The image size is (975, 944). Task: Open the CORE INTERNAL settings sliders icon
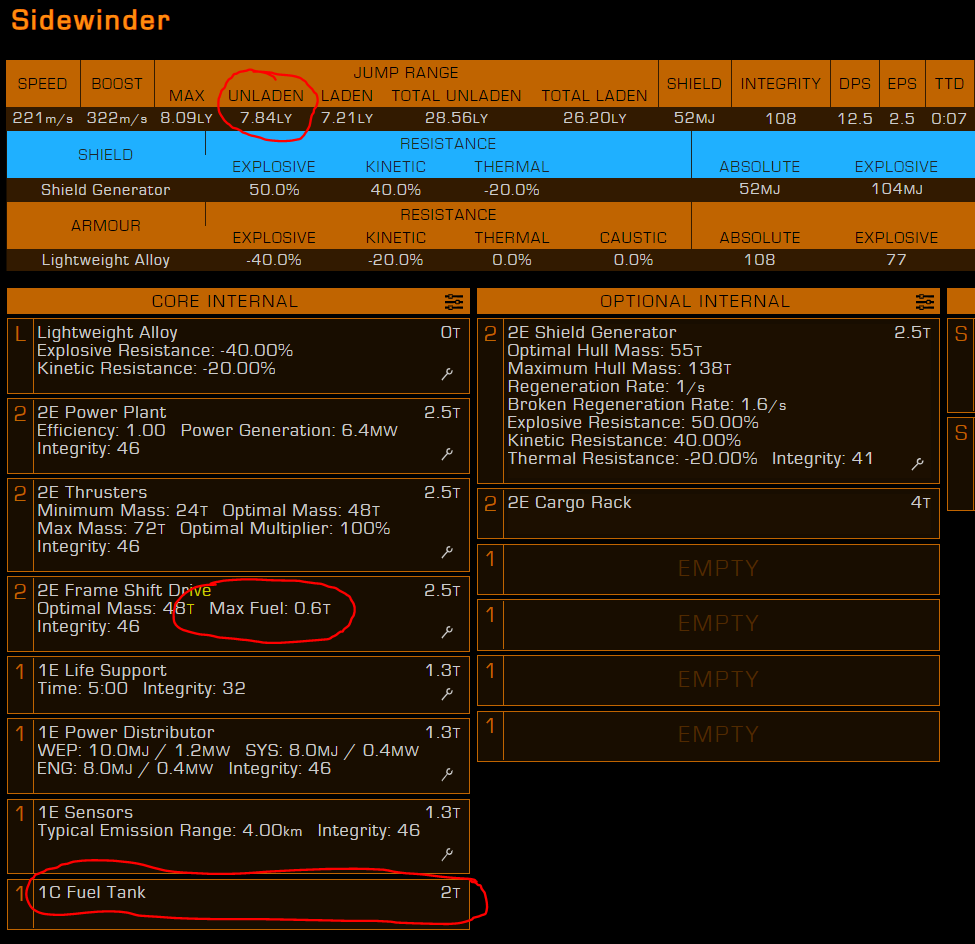pos(453,302)
